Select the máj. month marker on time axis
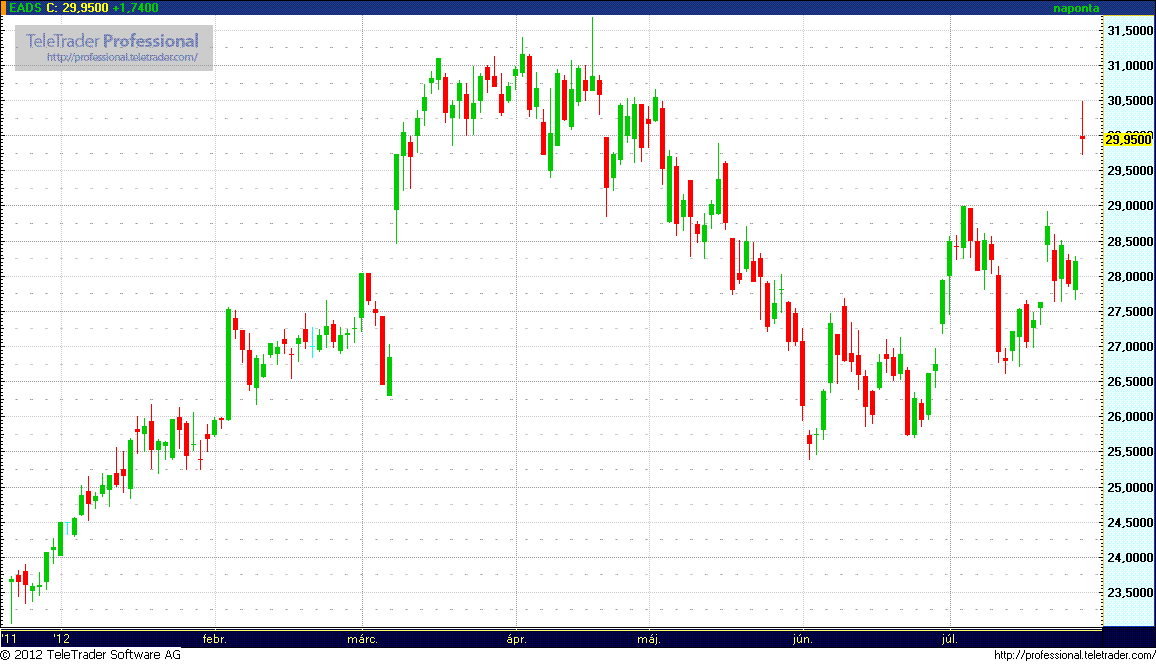 click(x=650, y=638)
